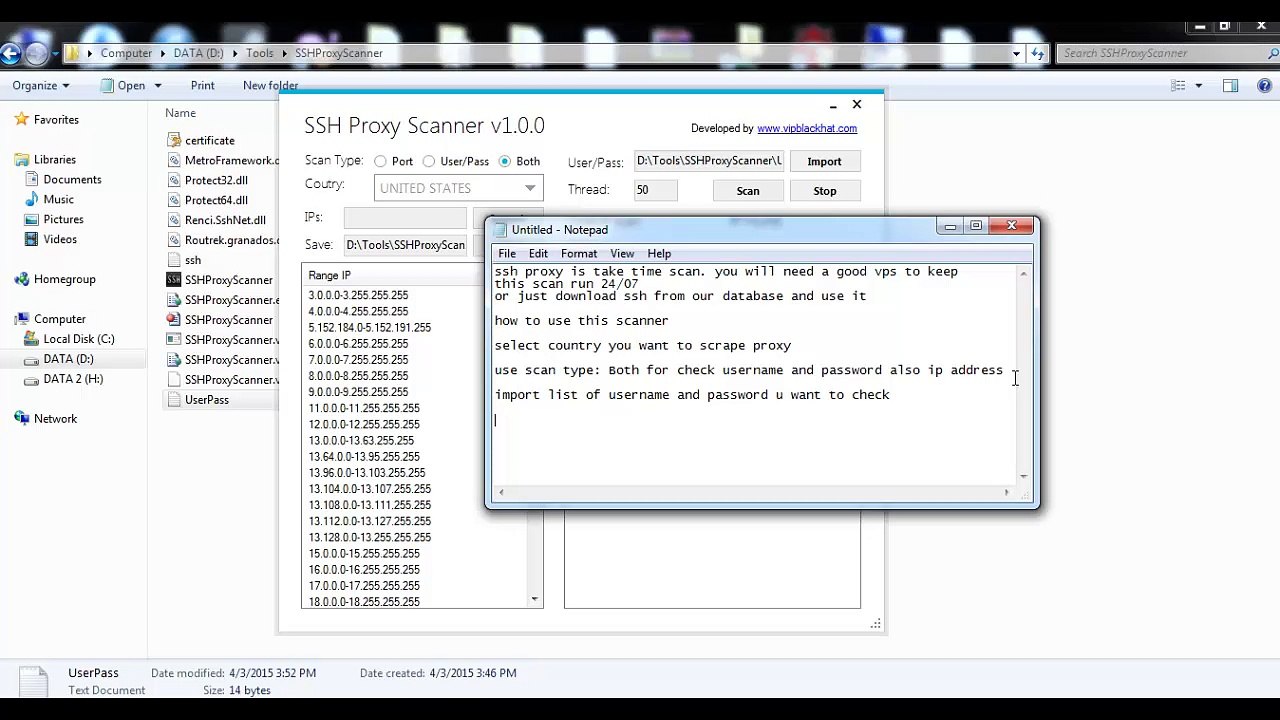Select range 5.152.184.0-5.152.191.255
The image size is (1280, 720).
coord(370,328)
